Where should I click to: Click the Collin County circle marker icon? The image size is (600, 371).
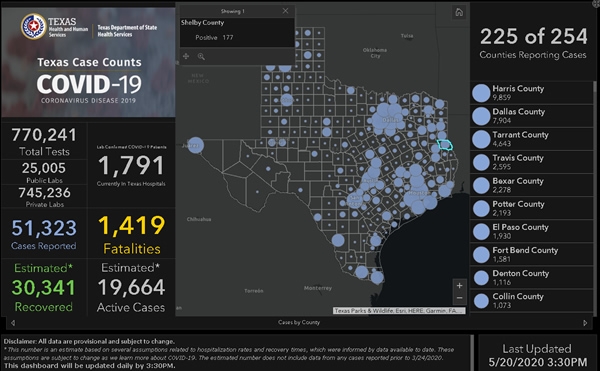pos(481,301)
